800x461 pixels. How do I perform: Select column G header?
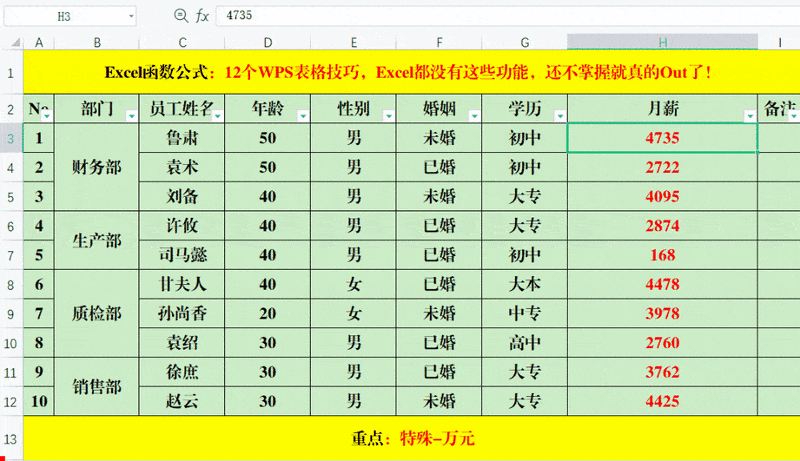[x=524, y=42]
